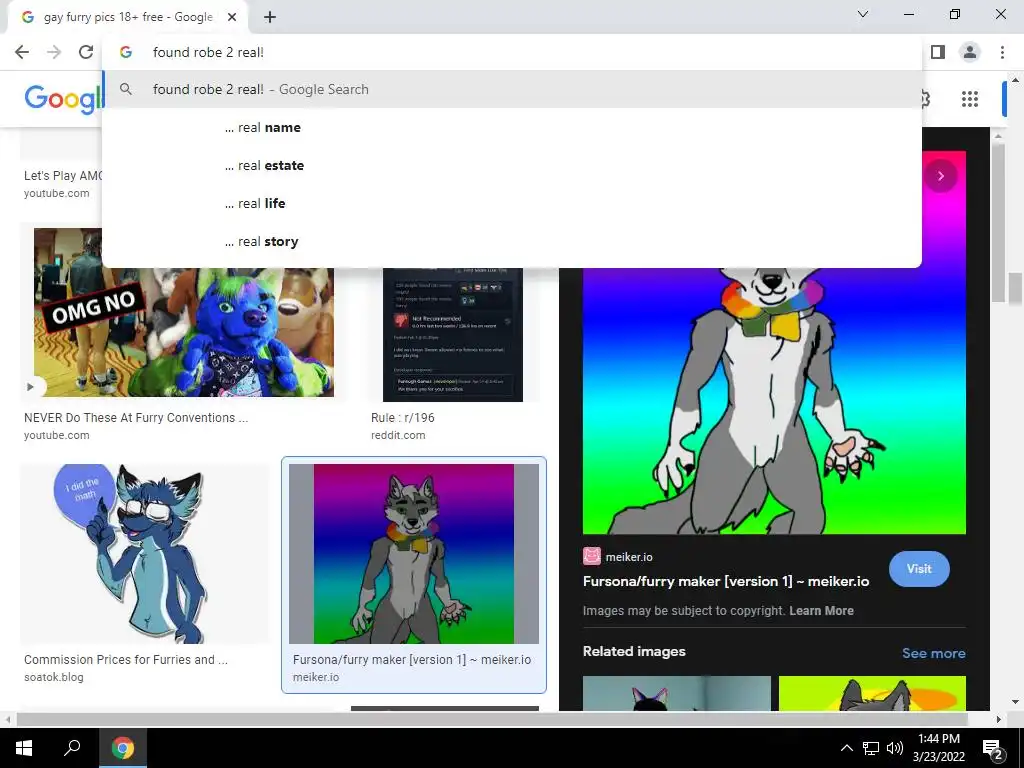Open the Google apps grid
Screen dimensions: 1024x768
(970, 99)
